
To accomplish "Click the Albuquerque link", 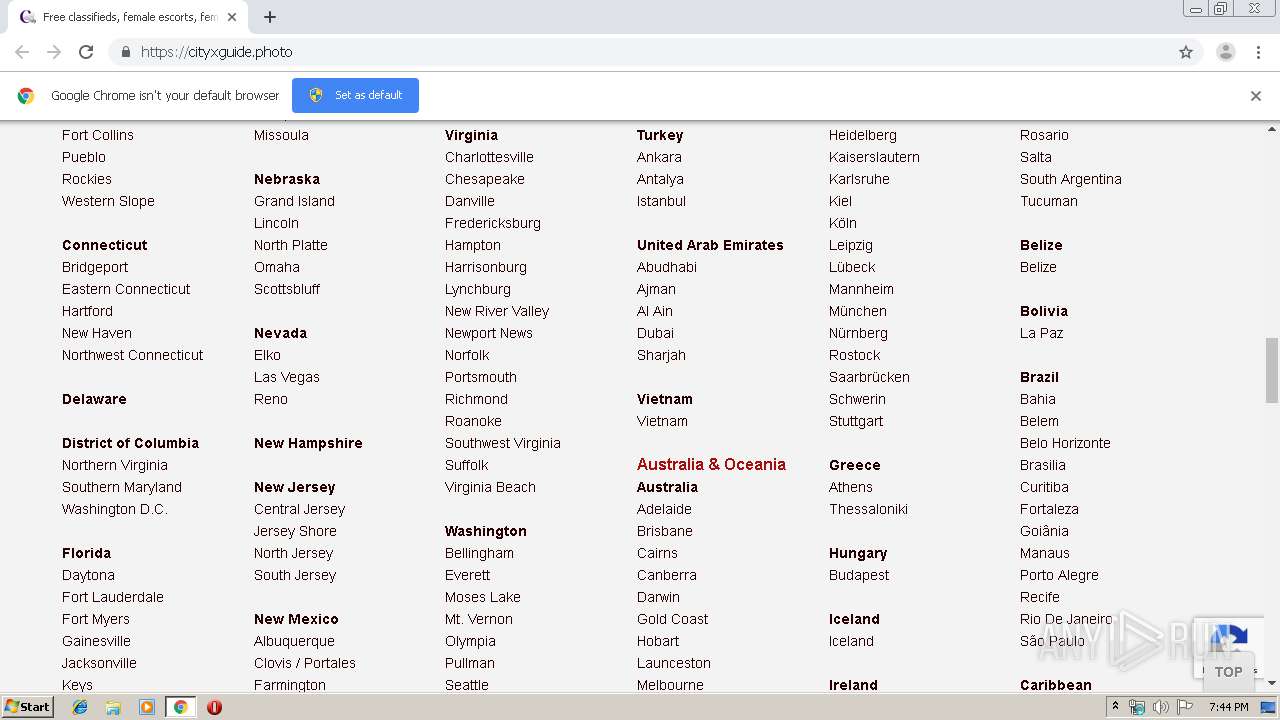I will (x=294, y=641).
